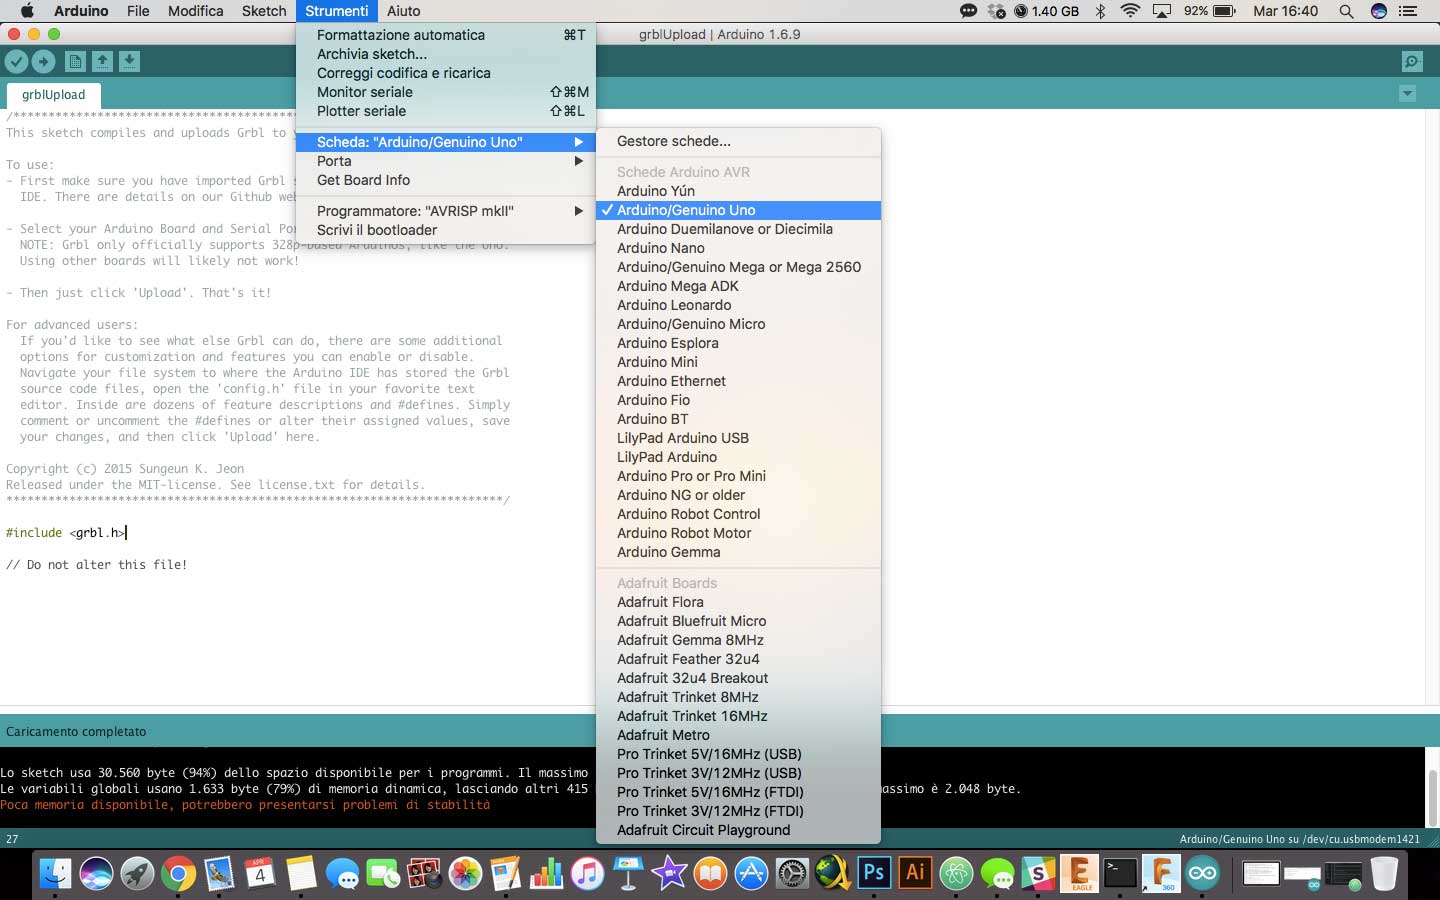Choose Get Board Info
The image size is (1440, 900).
pos(446,180)
